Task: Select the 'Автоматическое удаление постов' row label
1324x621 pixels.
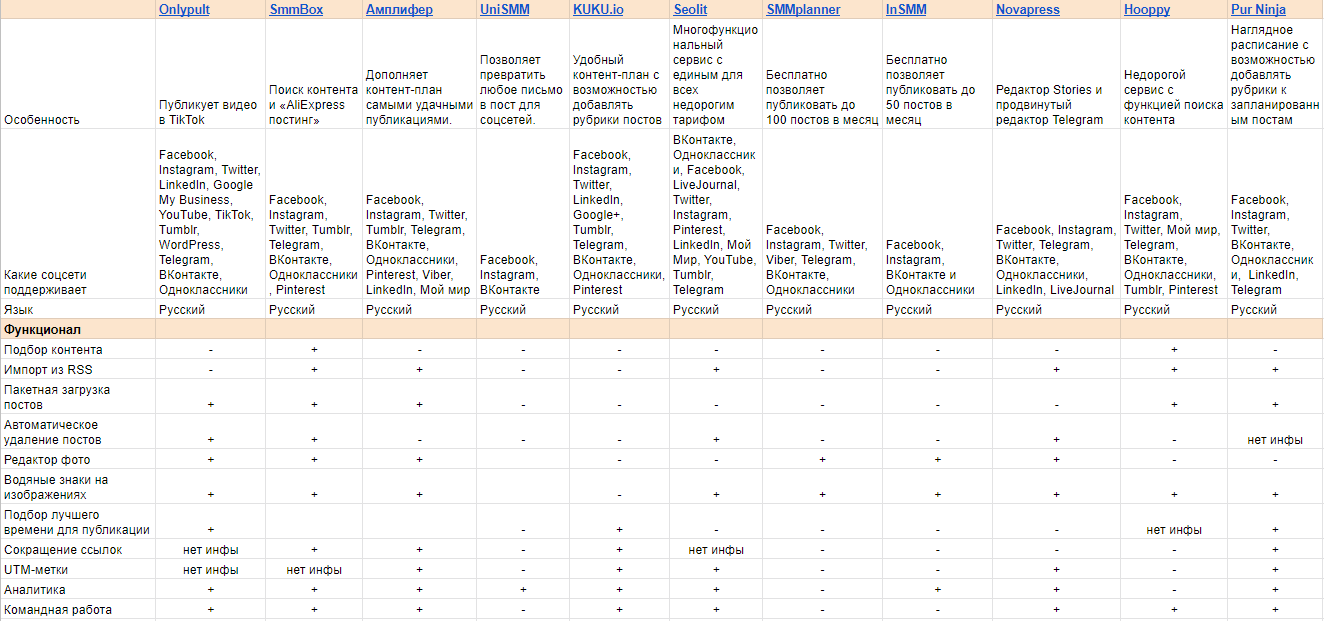Action: click(x=53, y=432)
